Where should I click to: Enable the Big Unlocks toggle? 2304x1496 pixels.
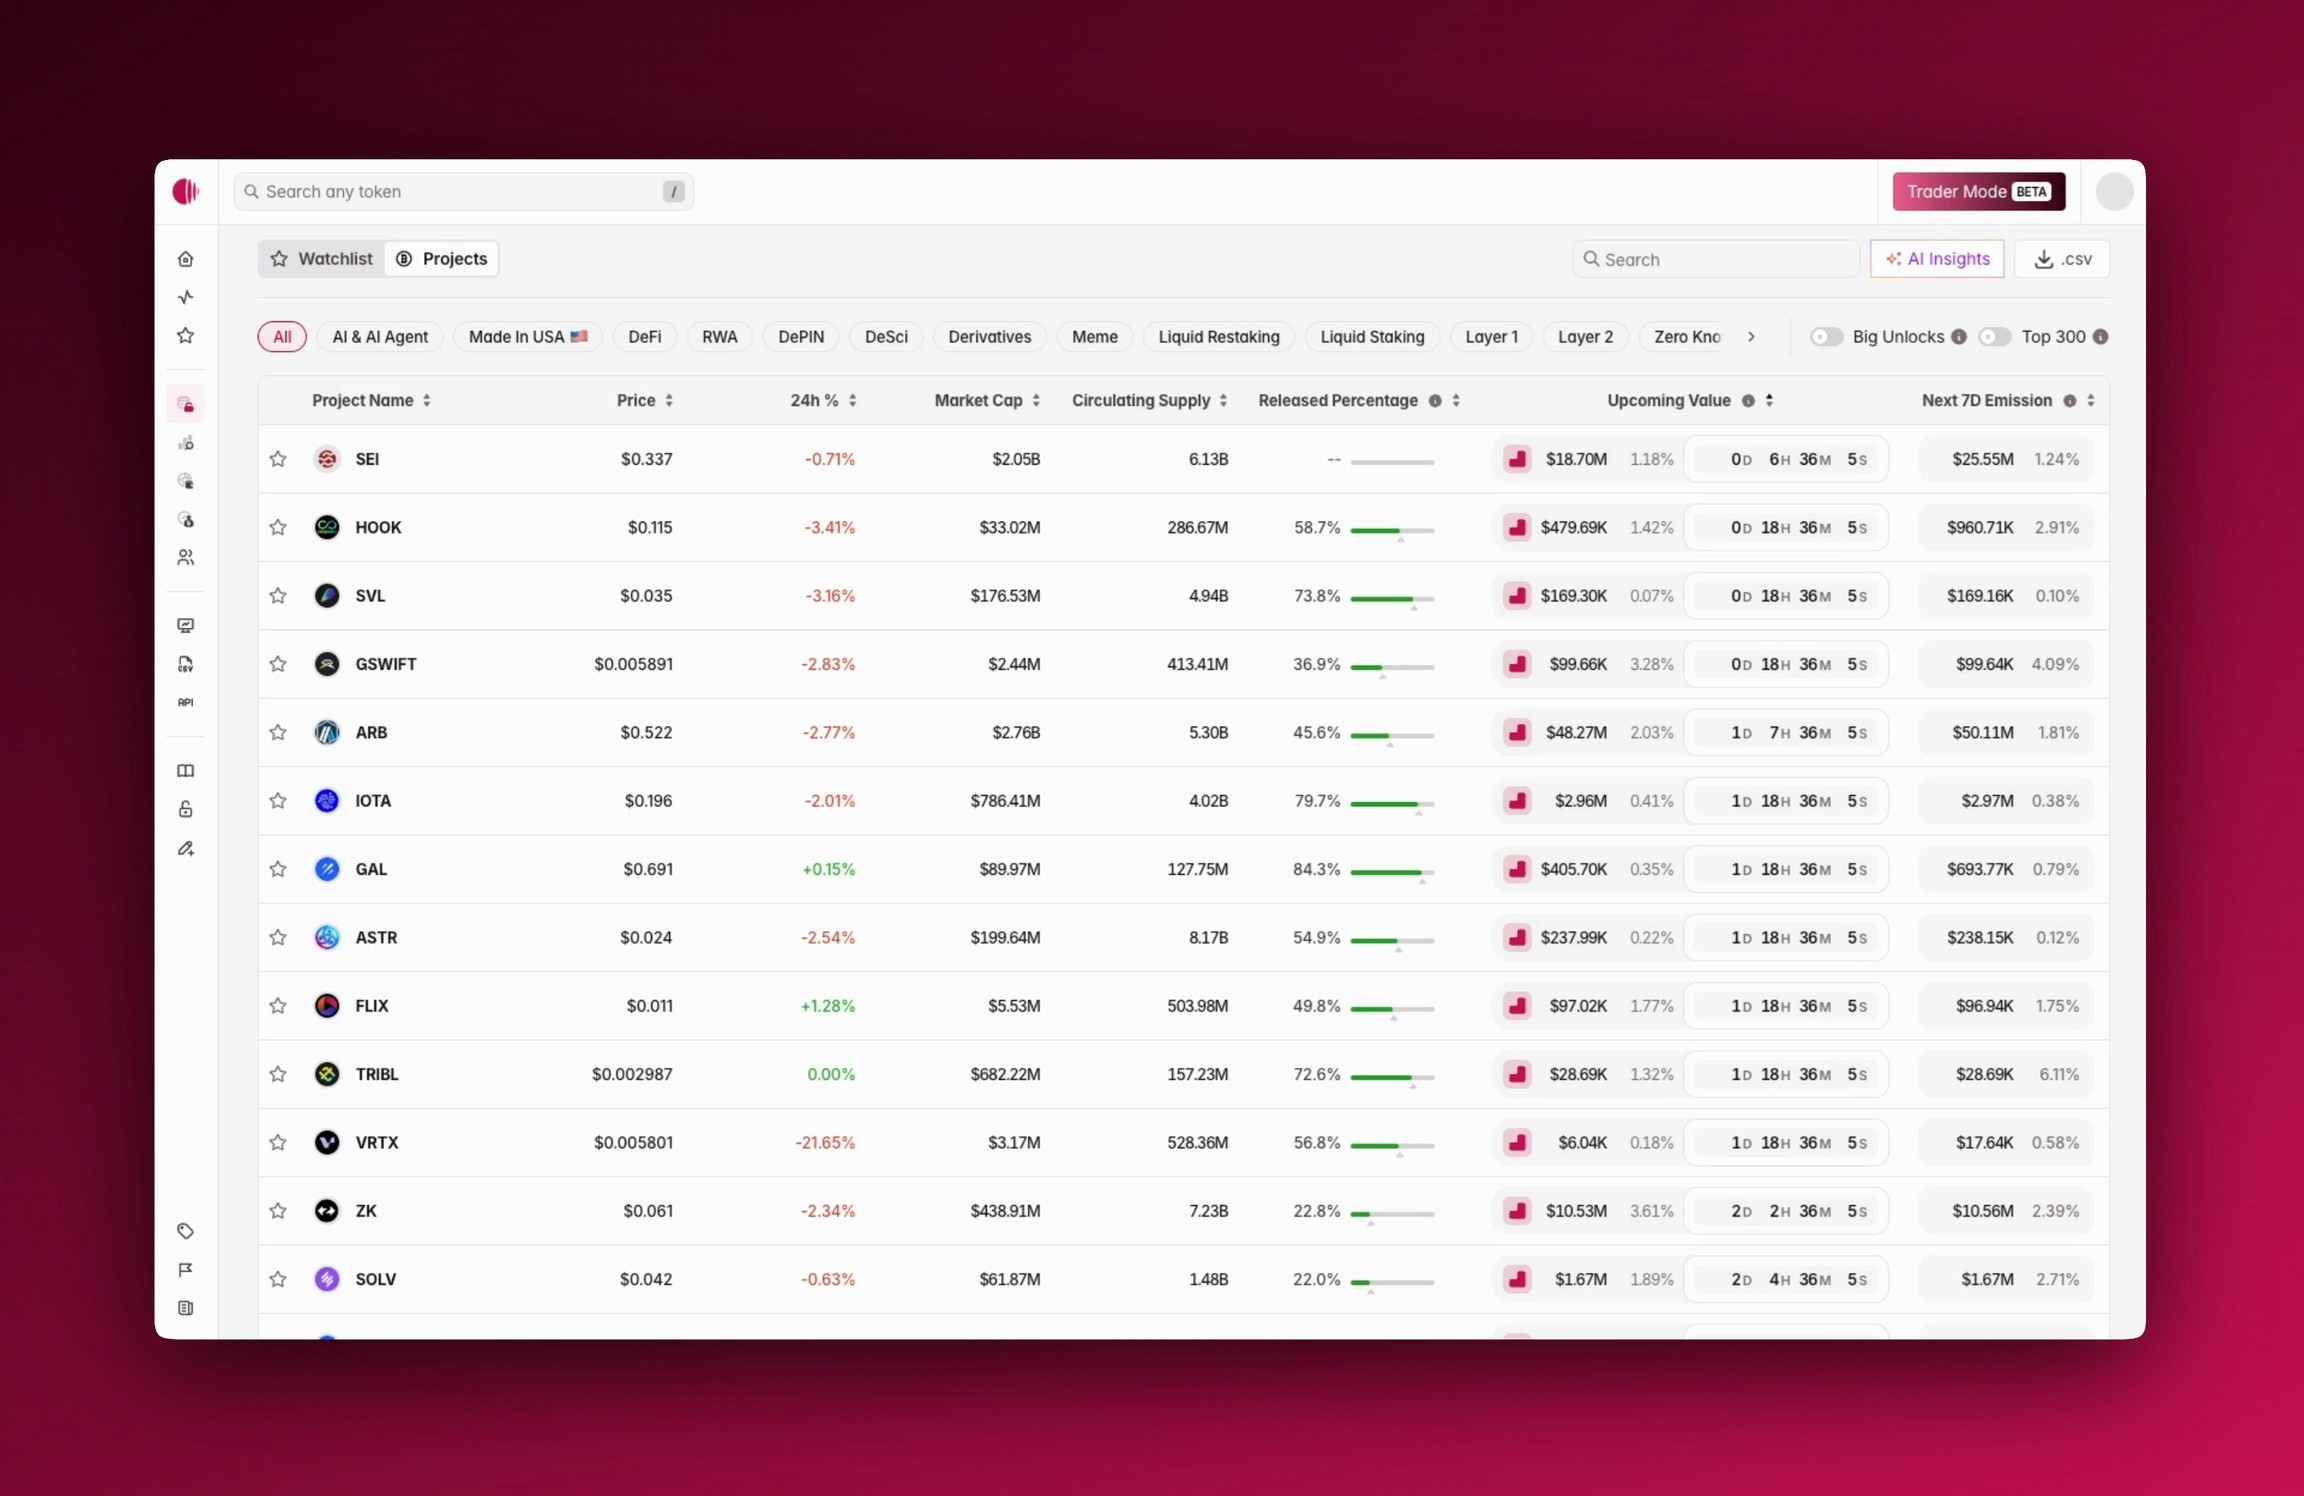point(1826,337)
